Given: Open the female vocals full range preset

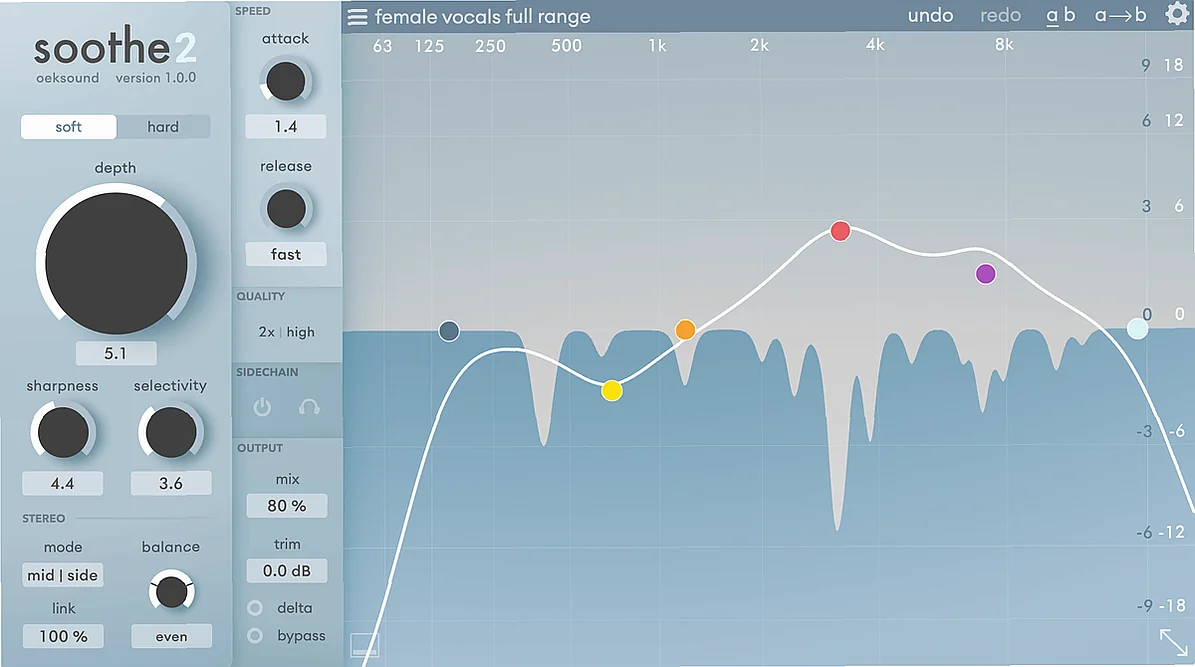Looking at the screenshot, I should click(x=482, y=17).
